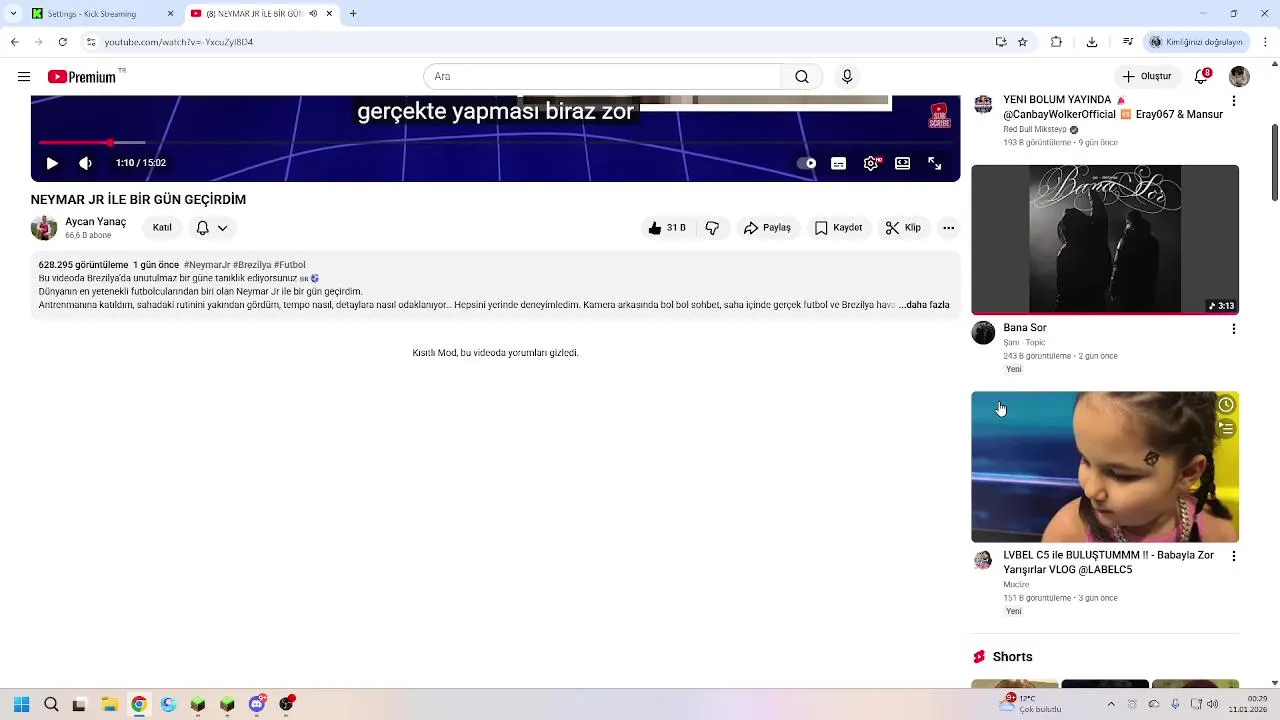Open the tab search dropdown arrow
Viewport: 1280px width, 720px height.
pos(13,14)
